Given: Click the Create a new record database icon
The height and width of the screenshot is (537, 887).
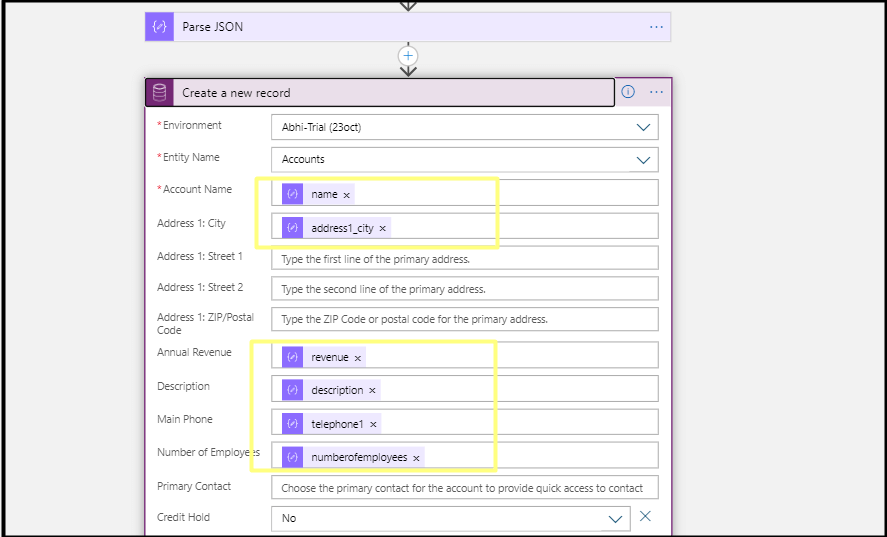Looking at the screenshot, I should 159,93.
